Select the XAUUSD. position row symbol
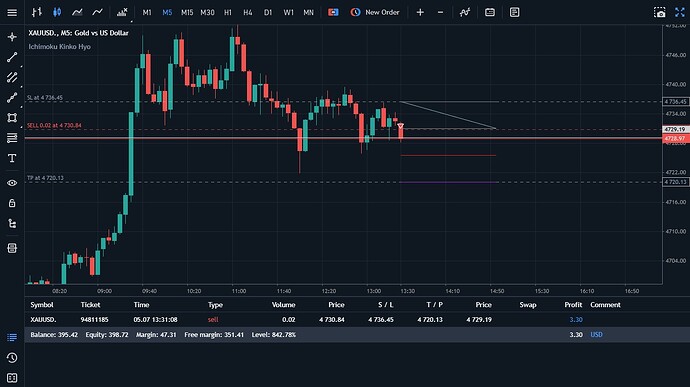This screenshot has height=387, width=690. [43, 320]
